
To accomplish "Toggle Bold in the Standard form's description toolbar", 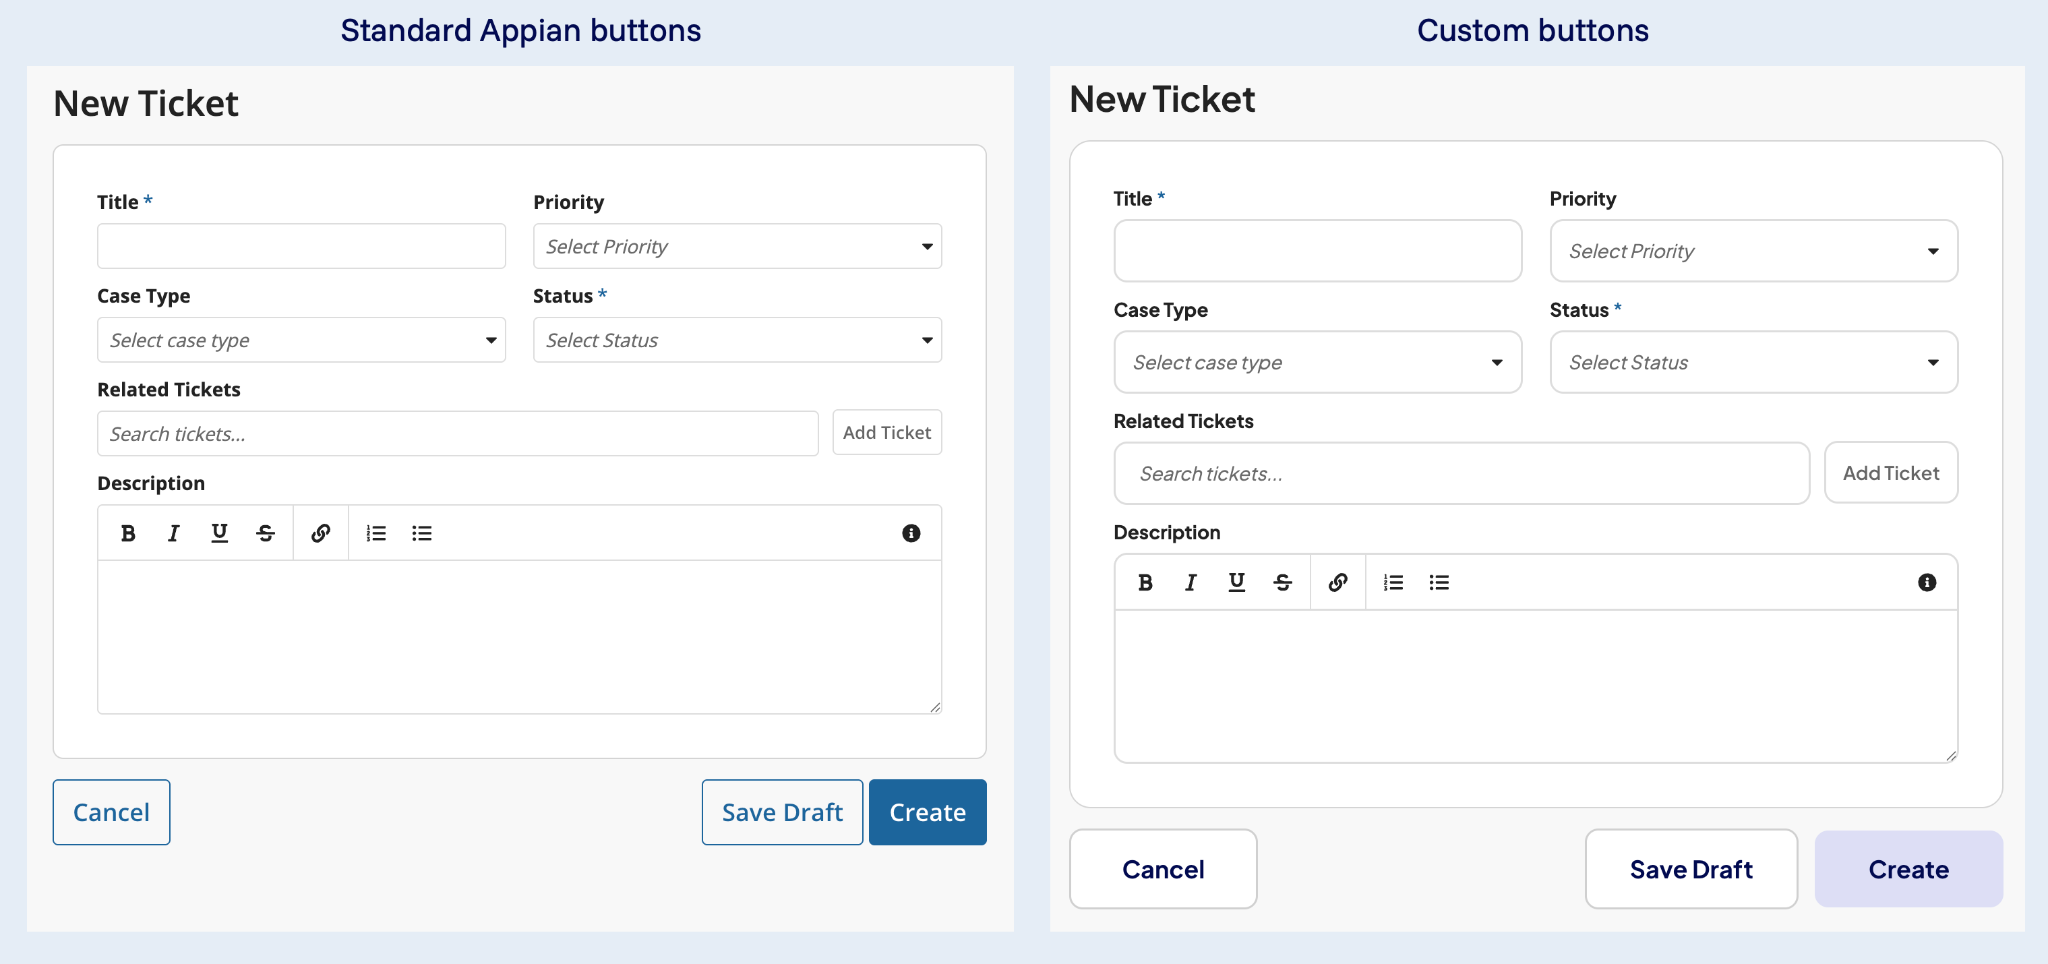I will pyautogui.click(x=128, y=533).
